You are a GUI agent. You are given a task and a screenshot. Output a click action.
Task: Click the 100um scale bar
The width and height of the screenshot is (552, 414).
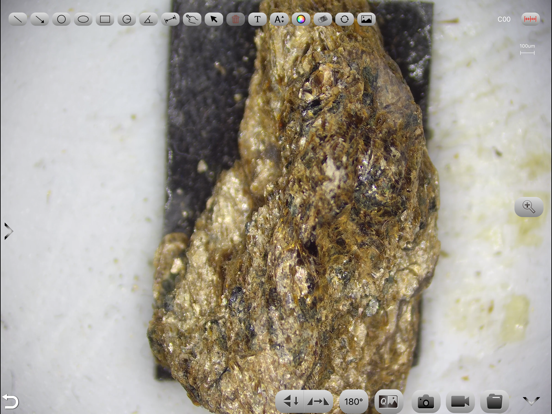[x=527, y=50]
